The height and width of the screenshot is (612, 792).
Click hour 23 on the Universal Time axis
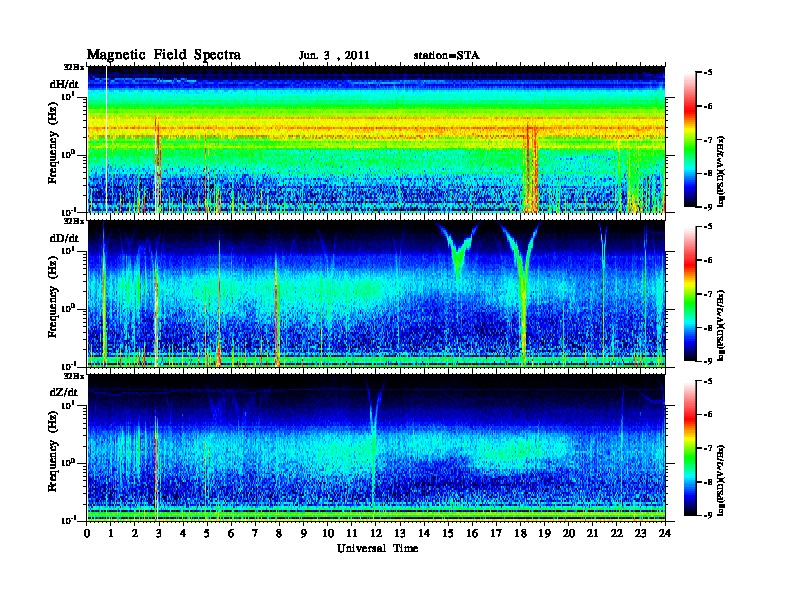pos(641,533)
